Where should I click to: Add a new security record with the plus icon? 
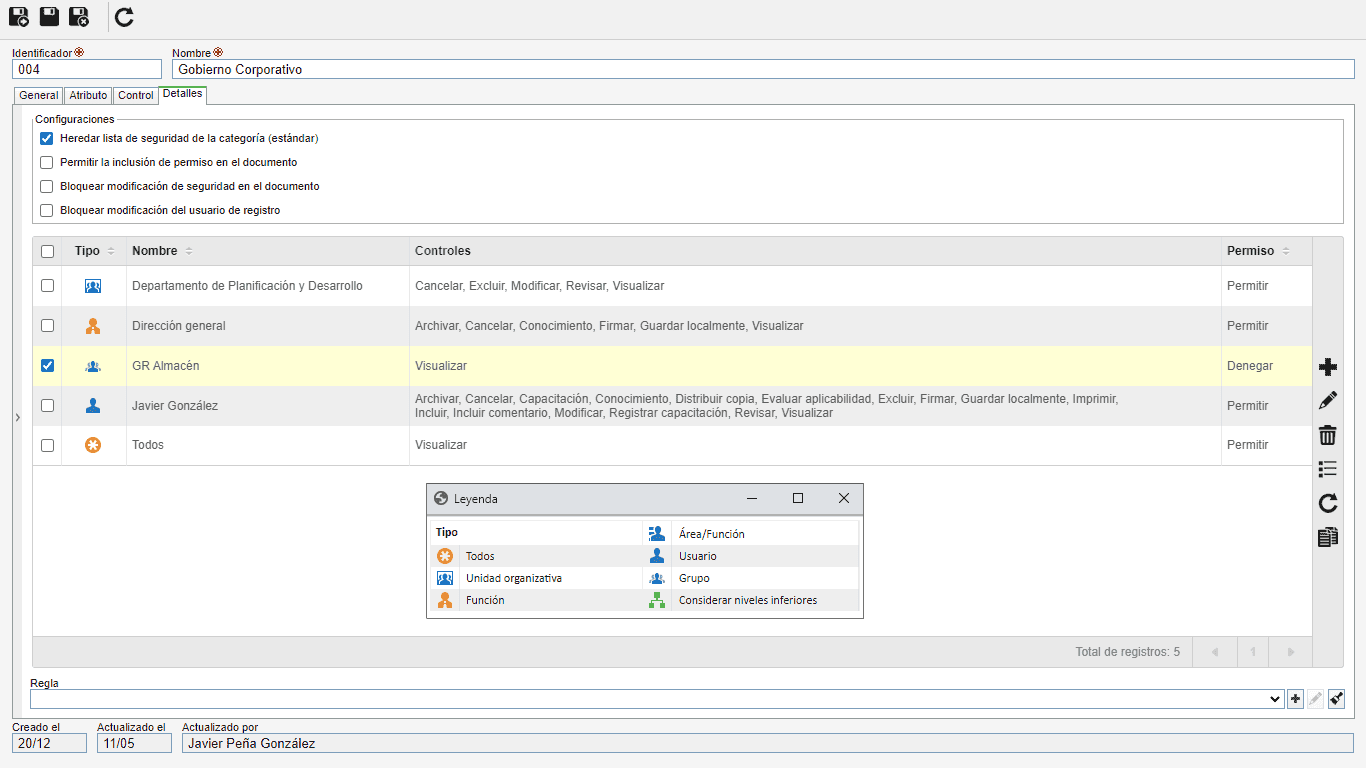(1328, 367)
